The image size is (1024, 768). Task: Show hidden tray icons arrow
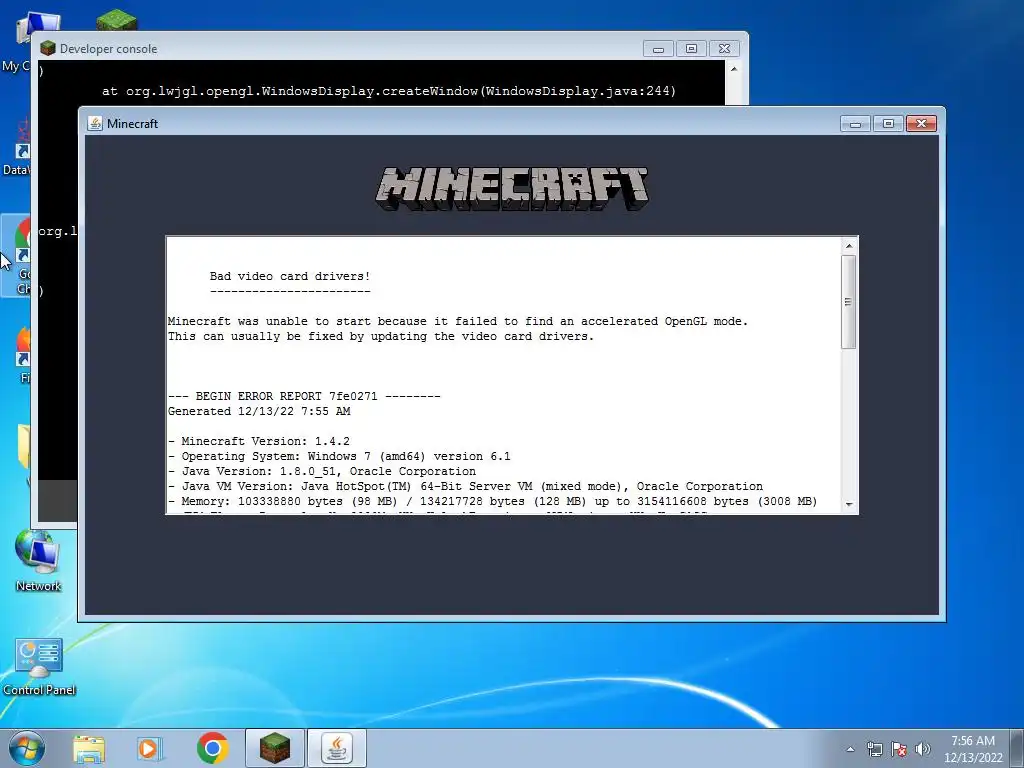(x=850, y=749)
